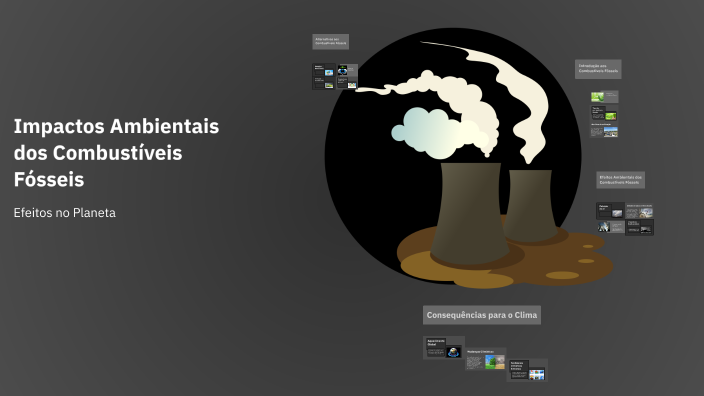Open the bottom-left Efeitos slide with smokestack photo
This screenshot has height=396, width=704.
point(610,227)
